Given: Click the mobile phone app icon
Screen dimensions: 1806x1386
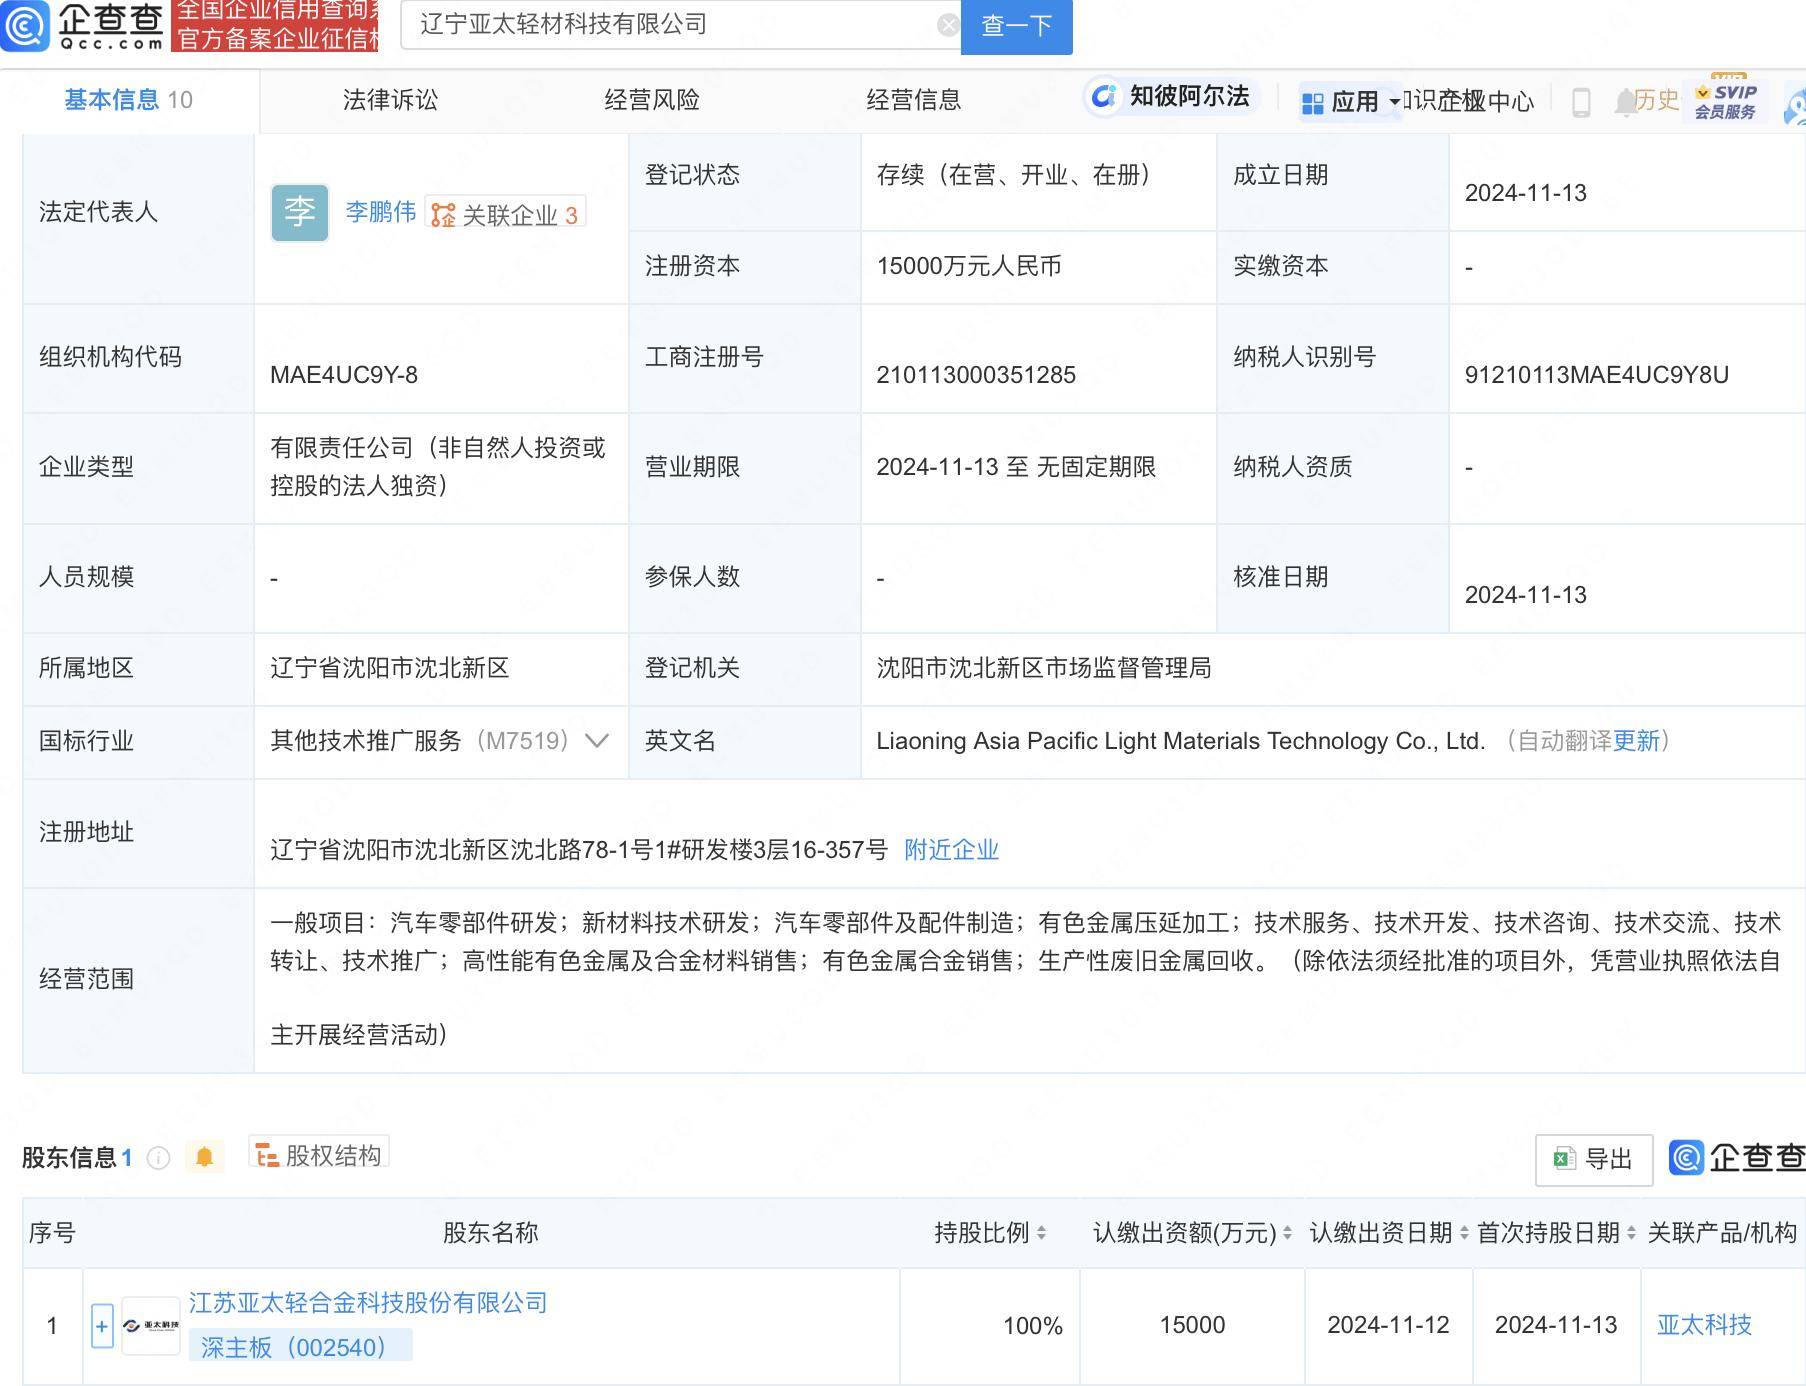Looking at the screenshot, I should [1583, 101].
